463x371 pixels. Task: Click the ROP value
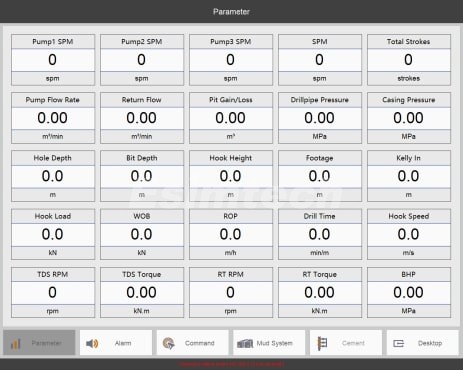click(231, 234)
